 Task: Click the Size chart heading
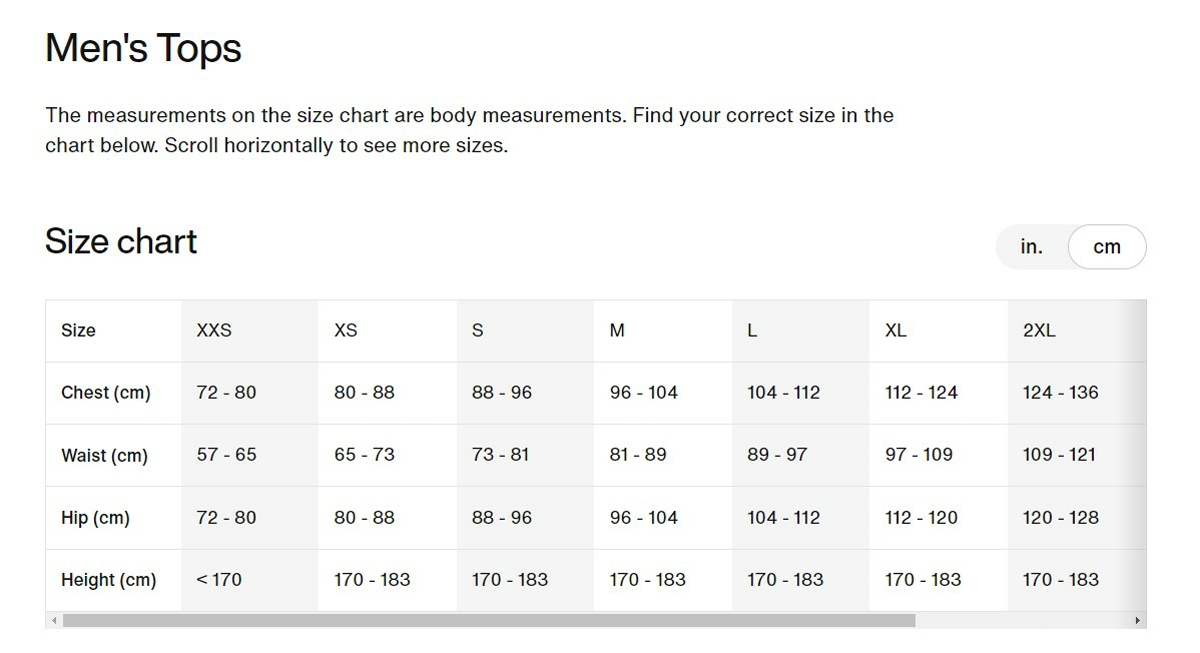tap(121, 241)
